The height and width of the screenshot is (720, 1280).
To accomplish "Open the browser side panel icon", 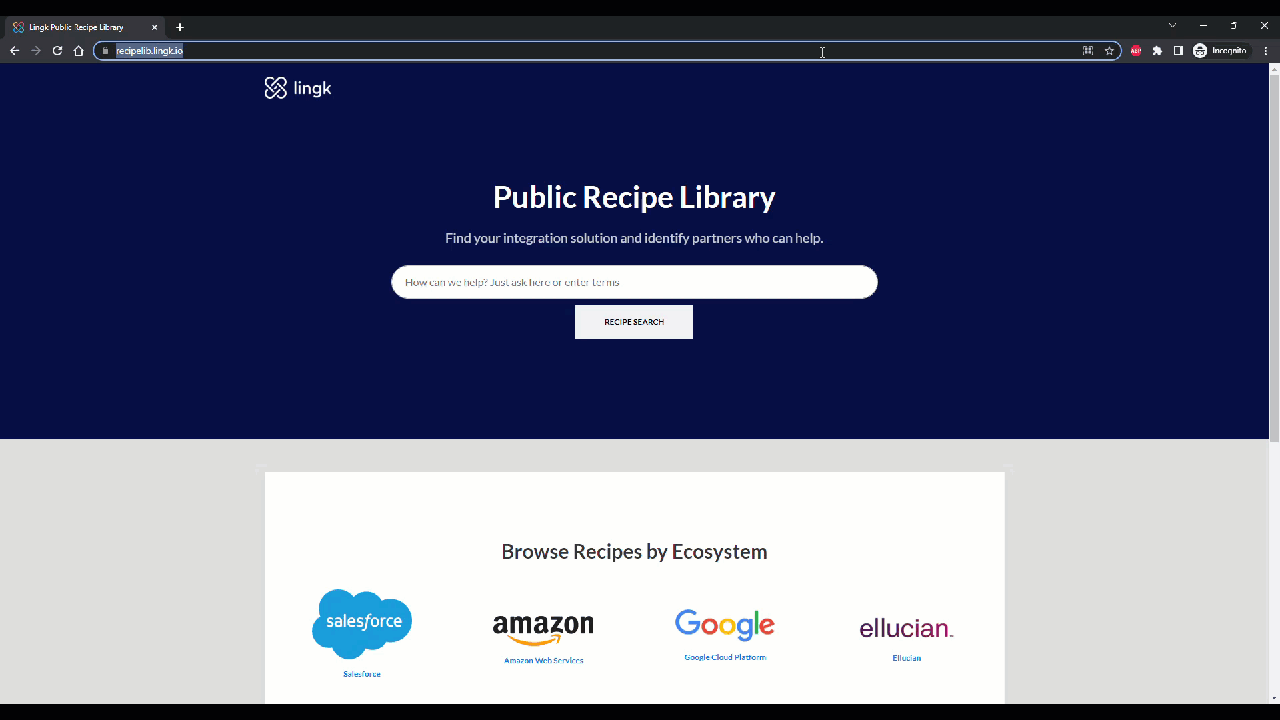I will (x=1178, y=50).
